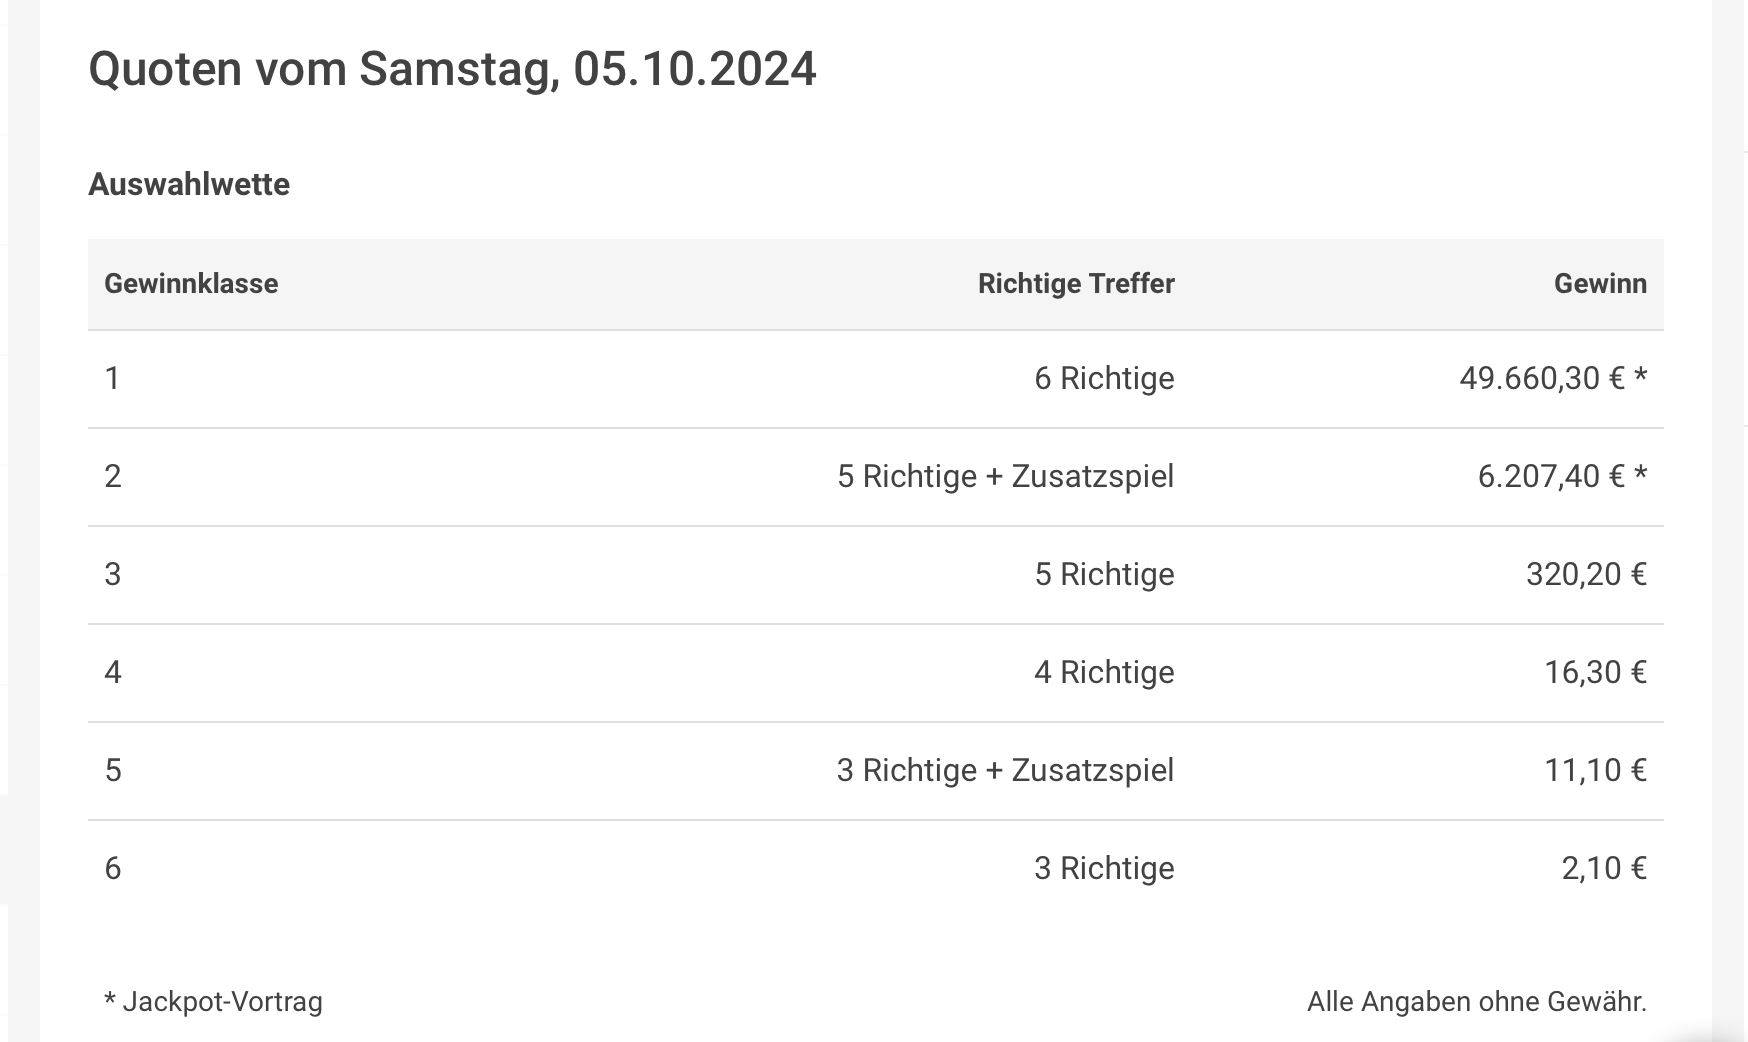Click the 2,10 € prize amount
The height and width of the screenshot is (1042, 1748).
click(1604, 868)
